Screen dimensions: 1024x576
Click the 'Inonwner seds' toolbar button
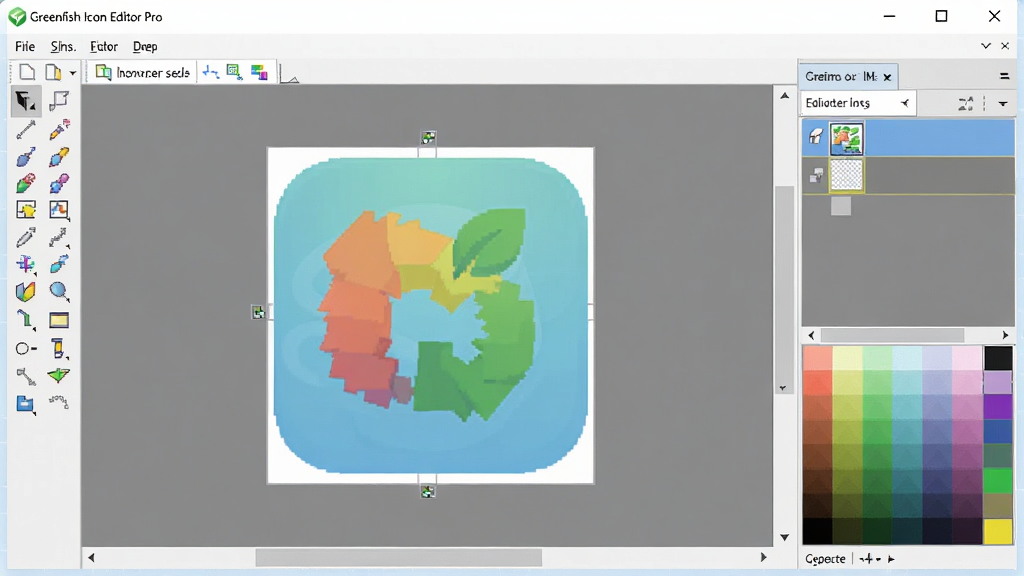(x=143, y=72)
